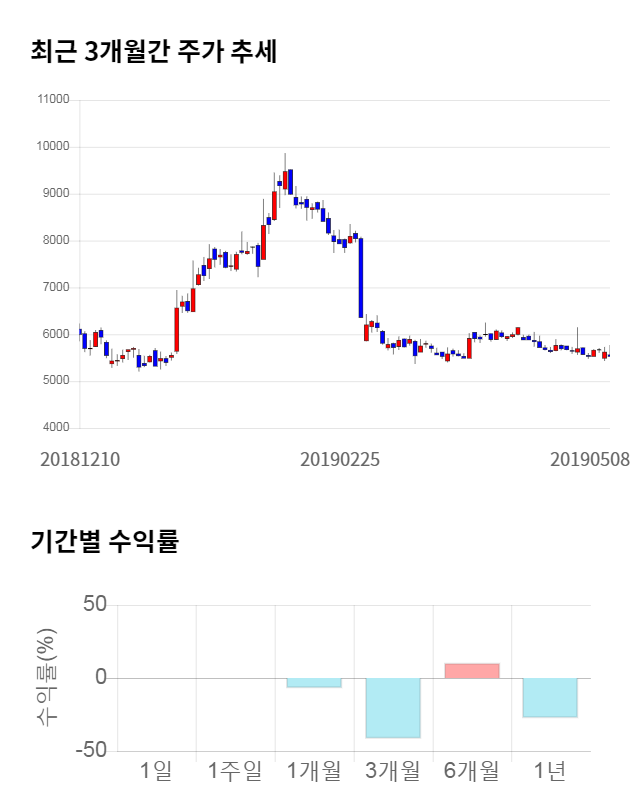The height and width of the screenshot is (810, 640).
Task: Click the 3개월 period axis label
Action: (392, 771)
